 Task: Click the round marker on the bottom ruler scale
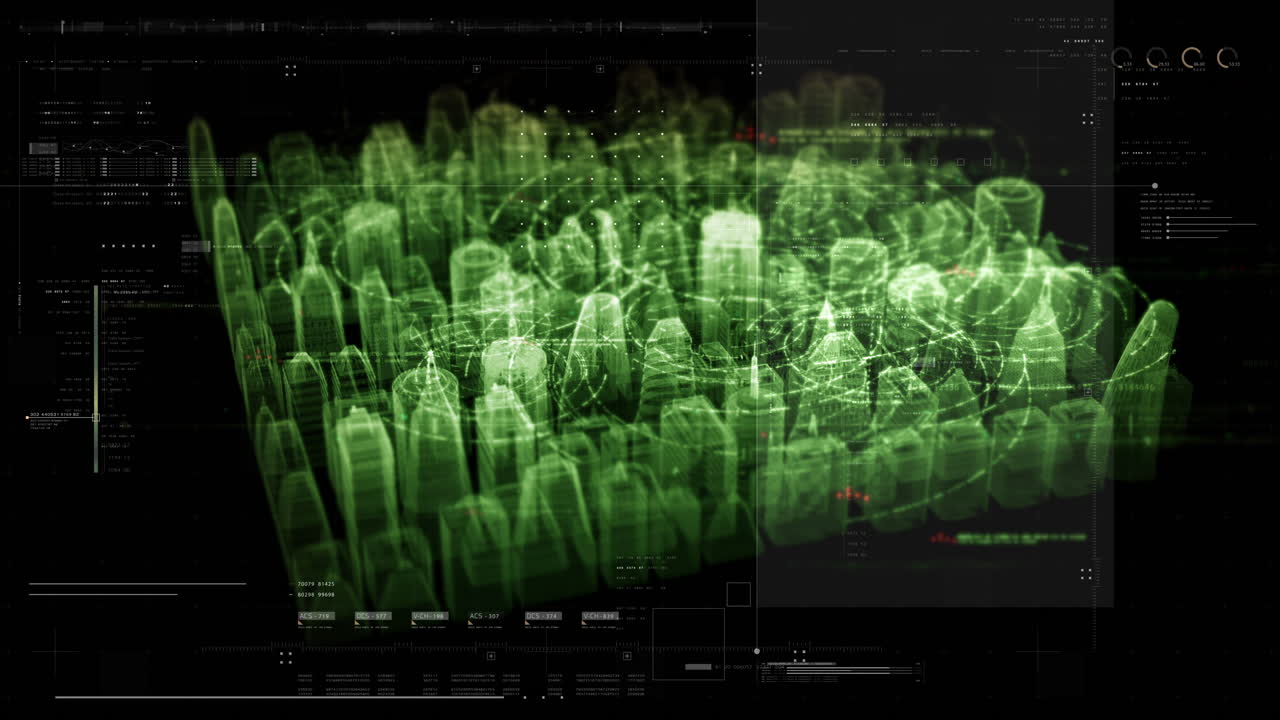(757, 651)
